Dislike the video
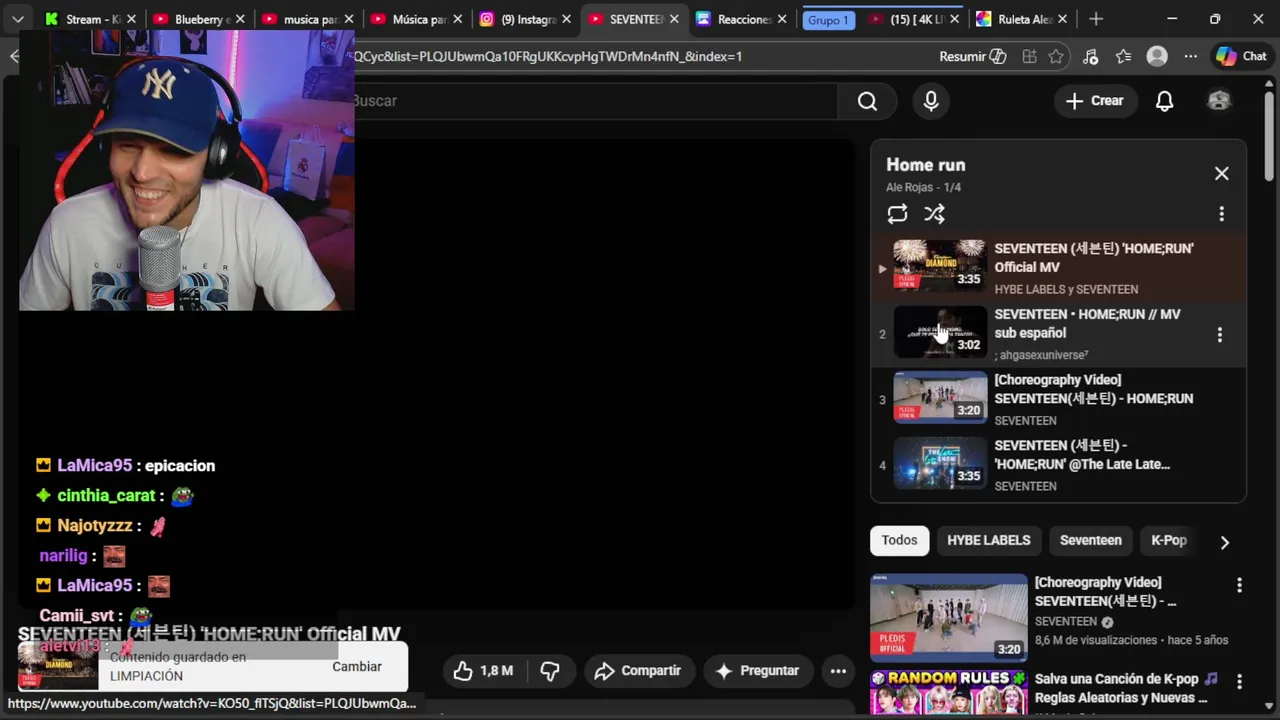 point(550,671)
